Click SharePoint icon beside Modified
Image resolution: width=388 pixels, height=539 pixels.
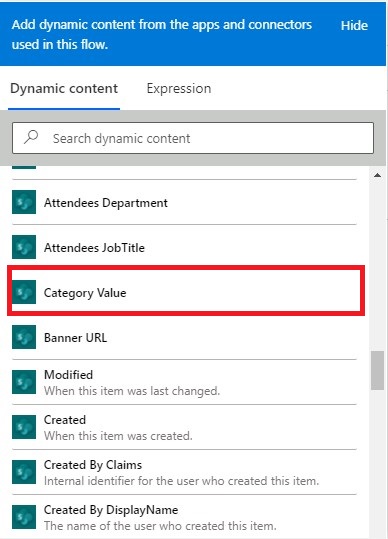24,382
